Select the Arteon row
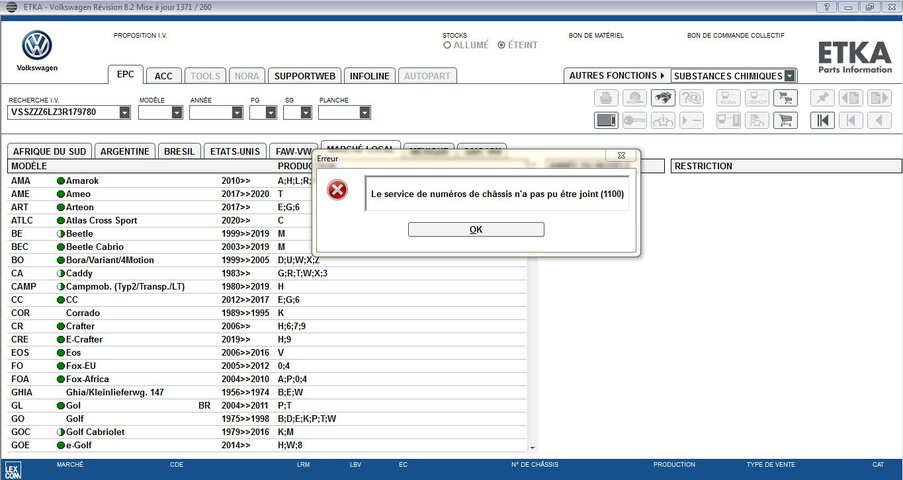This screenshot has width=903, height=480. click(268, 207)
